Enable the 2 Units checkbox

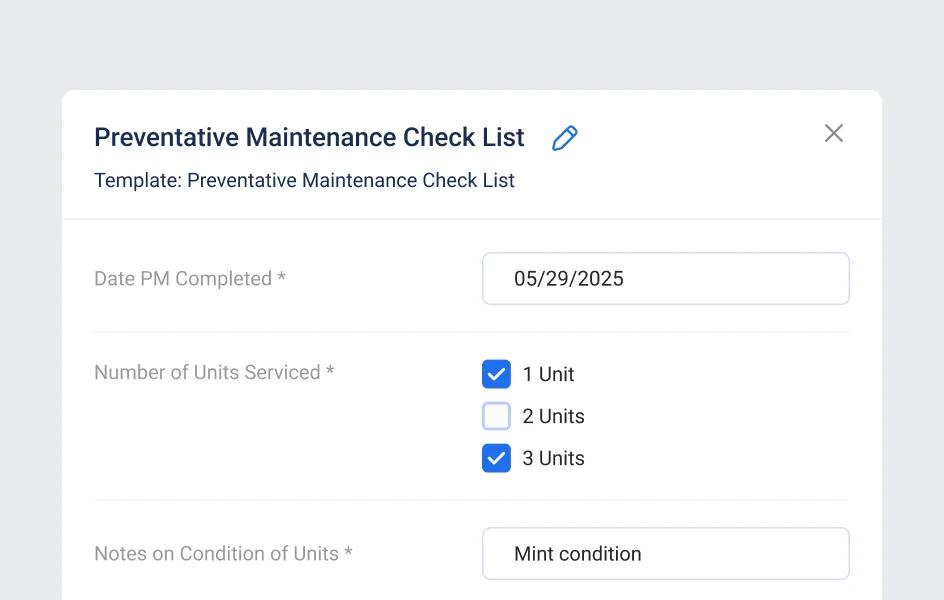click(x=496, y=416)
